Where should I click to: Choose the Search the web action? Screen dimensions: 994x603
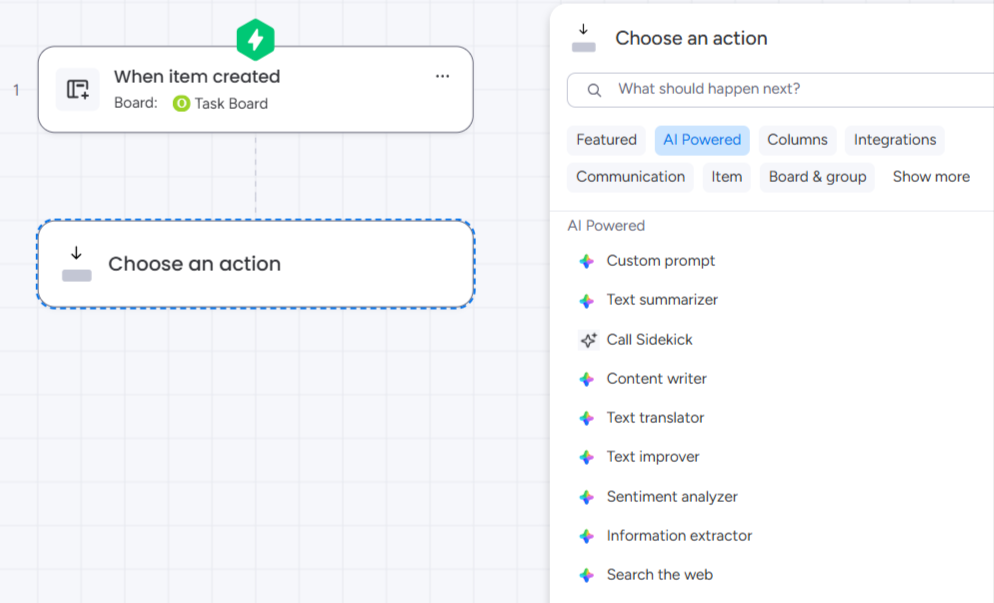(x=659, y=575)
